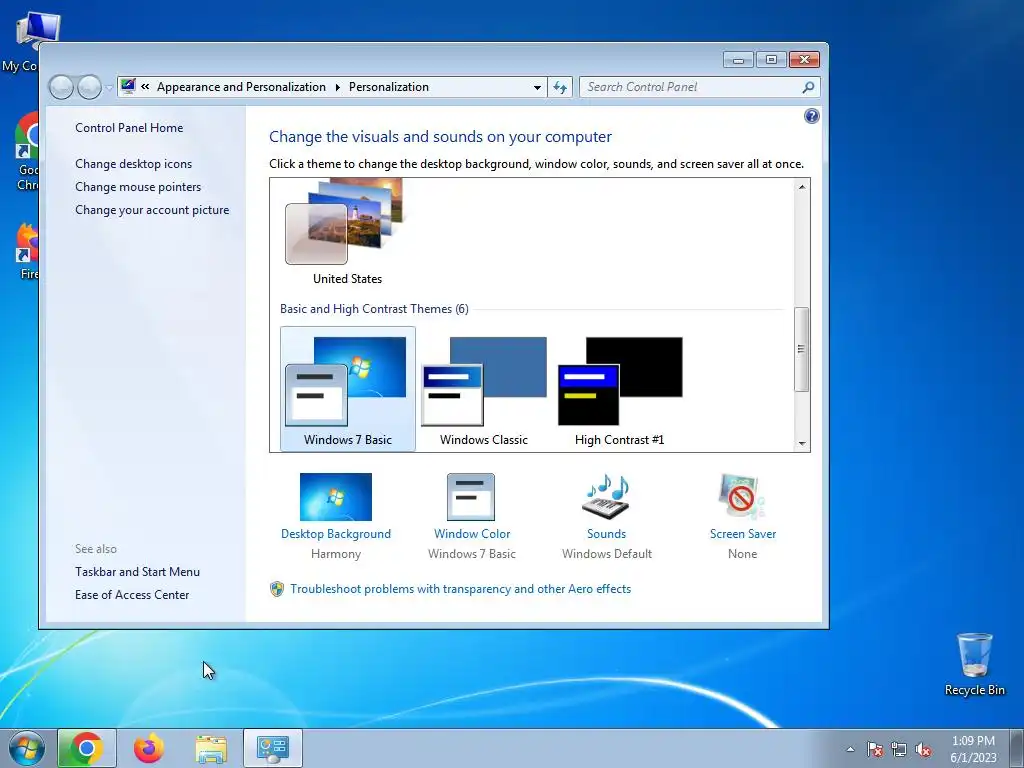This screenshot has height=768, width=1024.
Task: Click Personalization breadcrumb in address bar
Action: [389, 88]
